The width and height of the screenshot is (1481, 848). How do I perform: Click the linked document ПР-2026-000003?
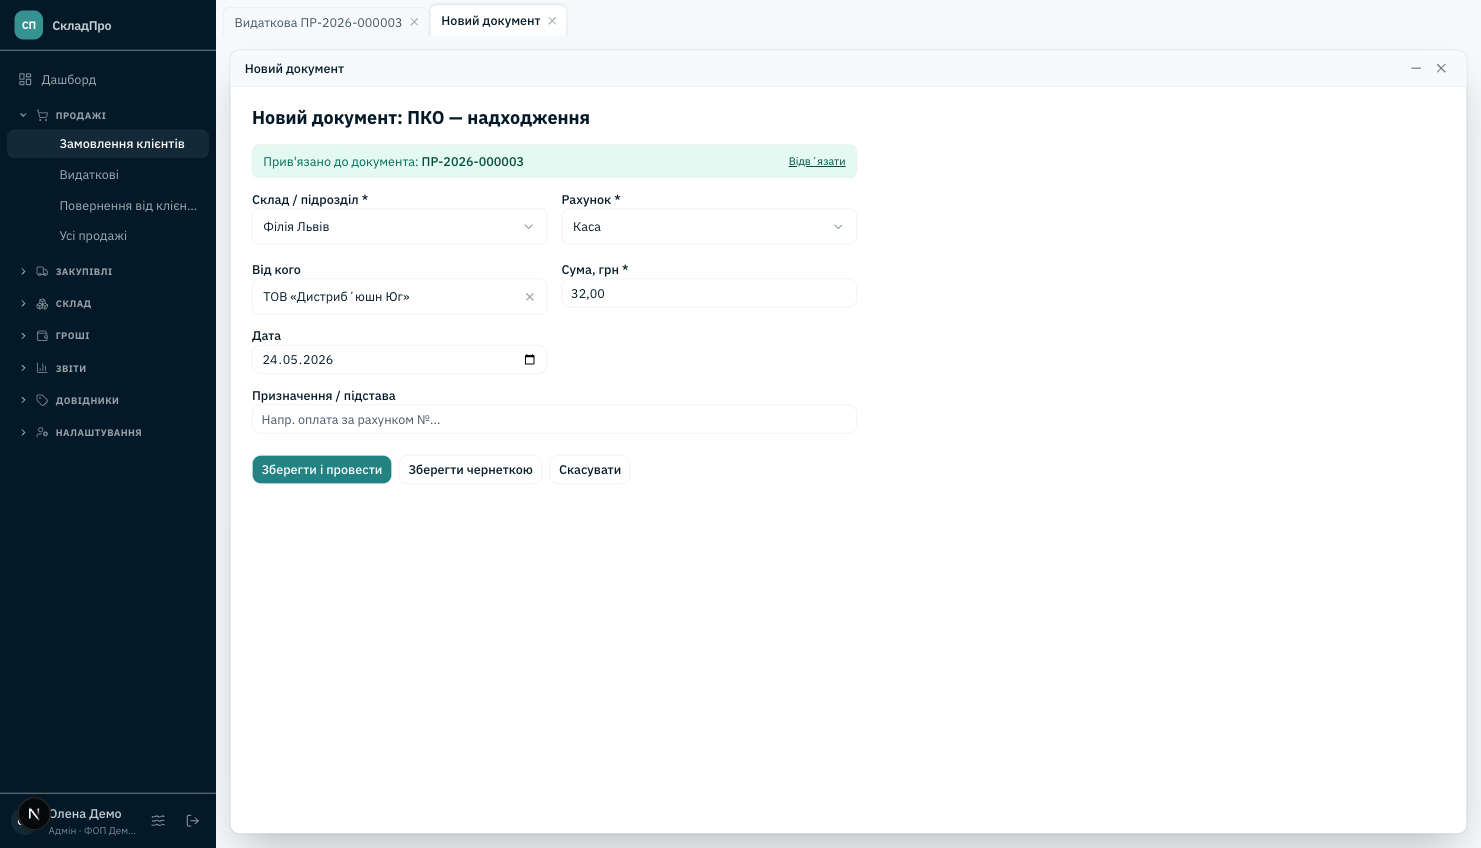pyautogui.click(x=472, y=162)
